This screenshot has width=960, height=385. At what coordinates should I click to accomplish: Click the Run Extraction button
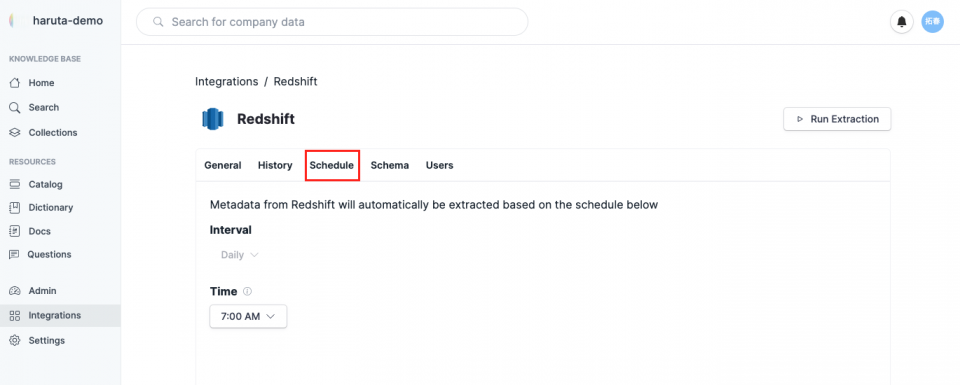(837, 119)
